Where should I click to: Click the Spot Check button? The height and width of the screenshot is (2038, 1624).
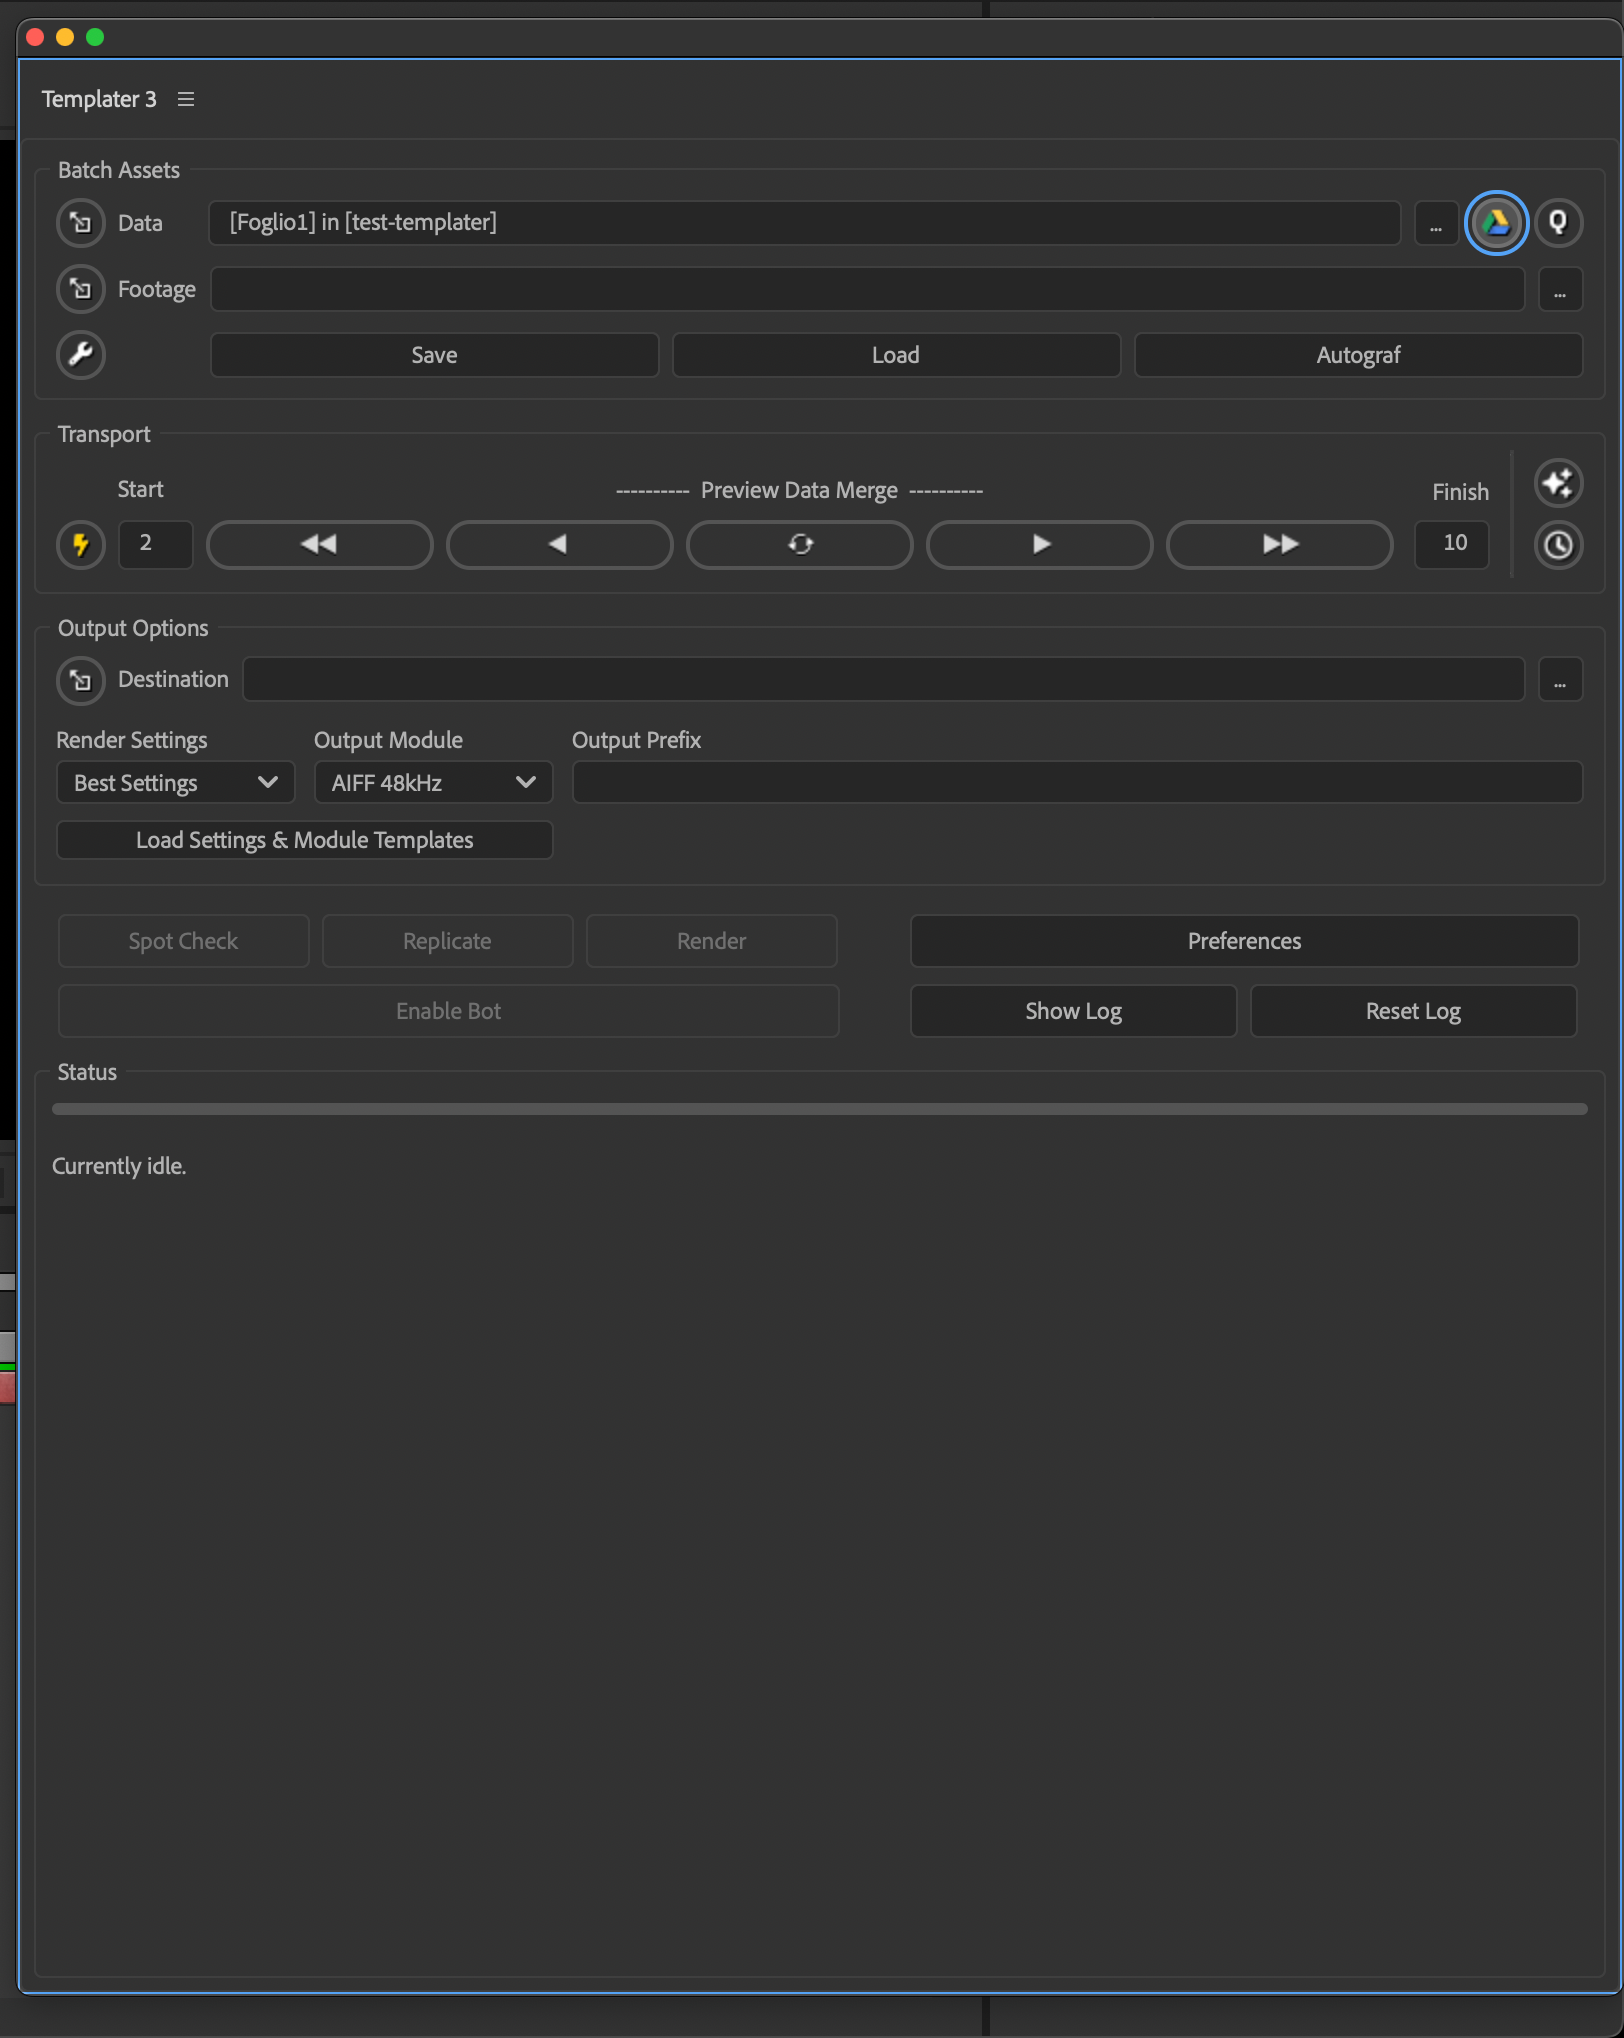pyautogui.click(x=183, y=941)
